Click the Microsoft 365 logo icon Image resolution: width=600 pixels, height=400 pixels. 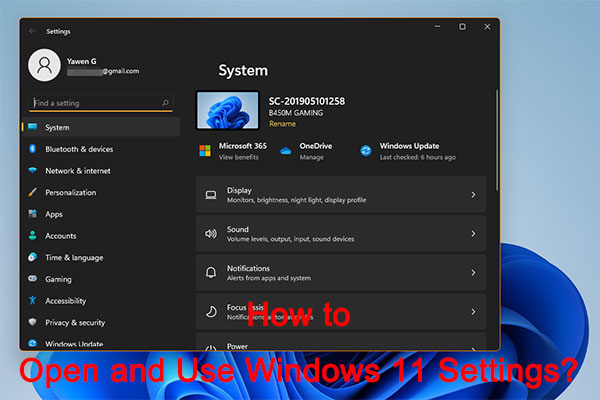205,151
